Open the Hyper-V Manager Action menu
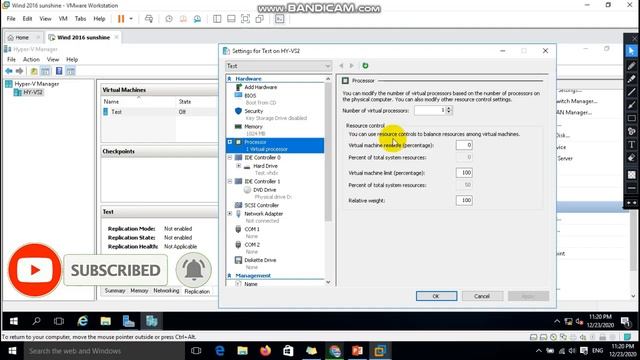Viewport: 640px width, 360px height. (x=31, y=60)
